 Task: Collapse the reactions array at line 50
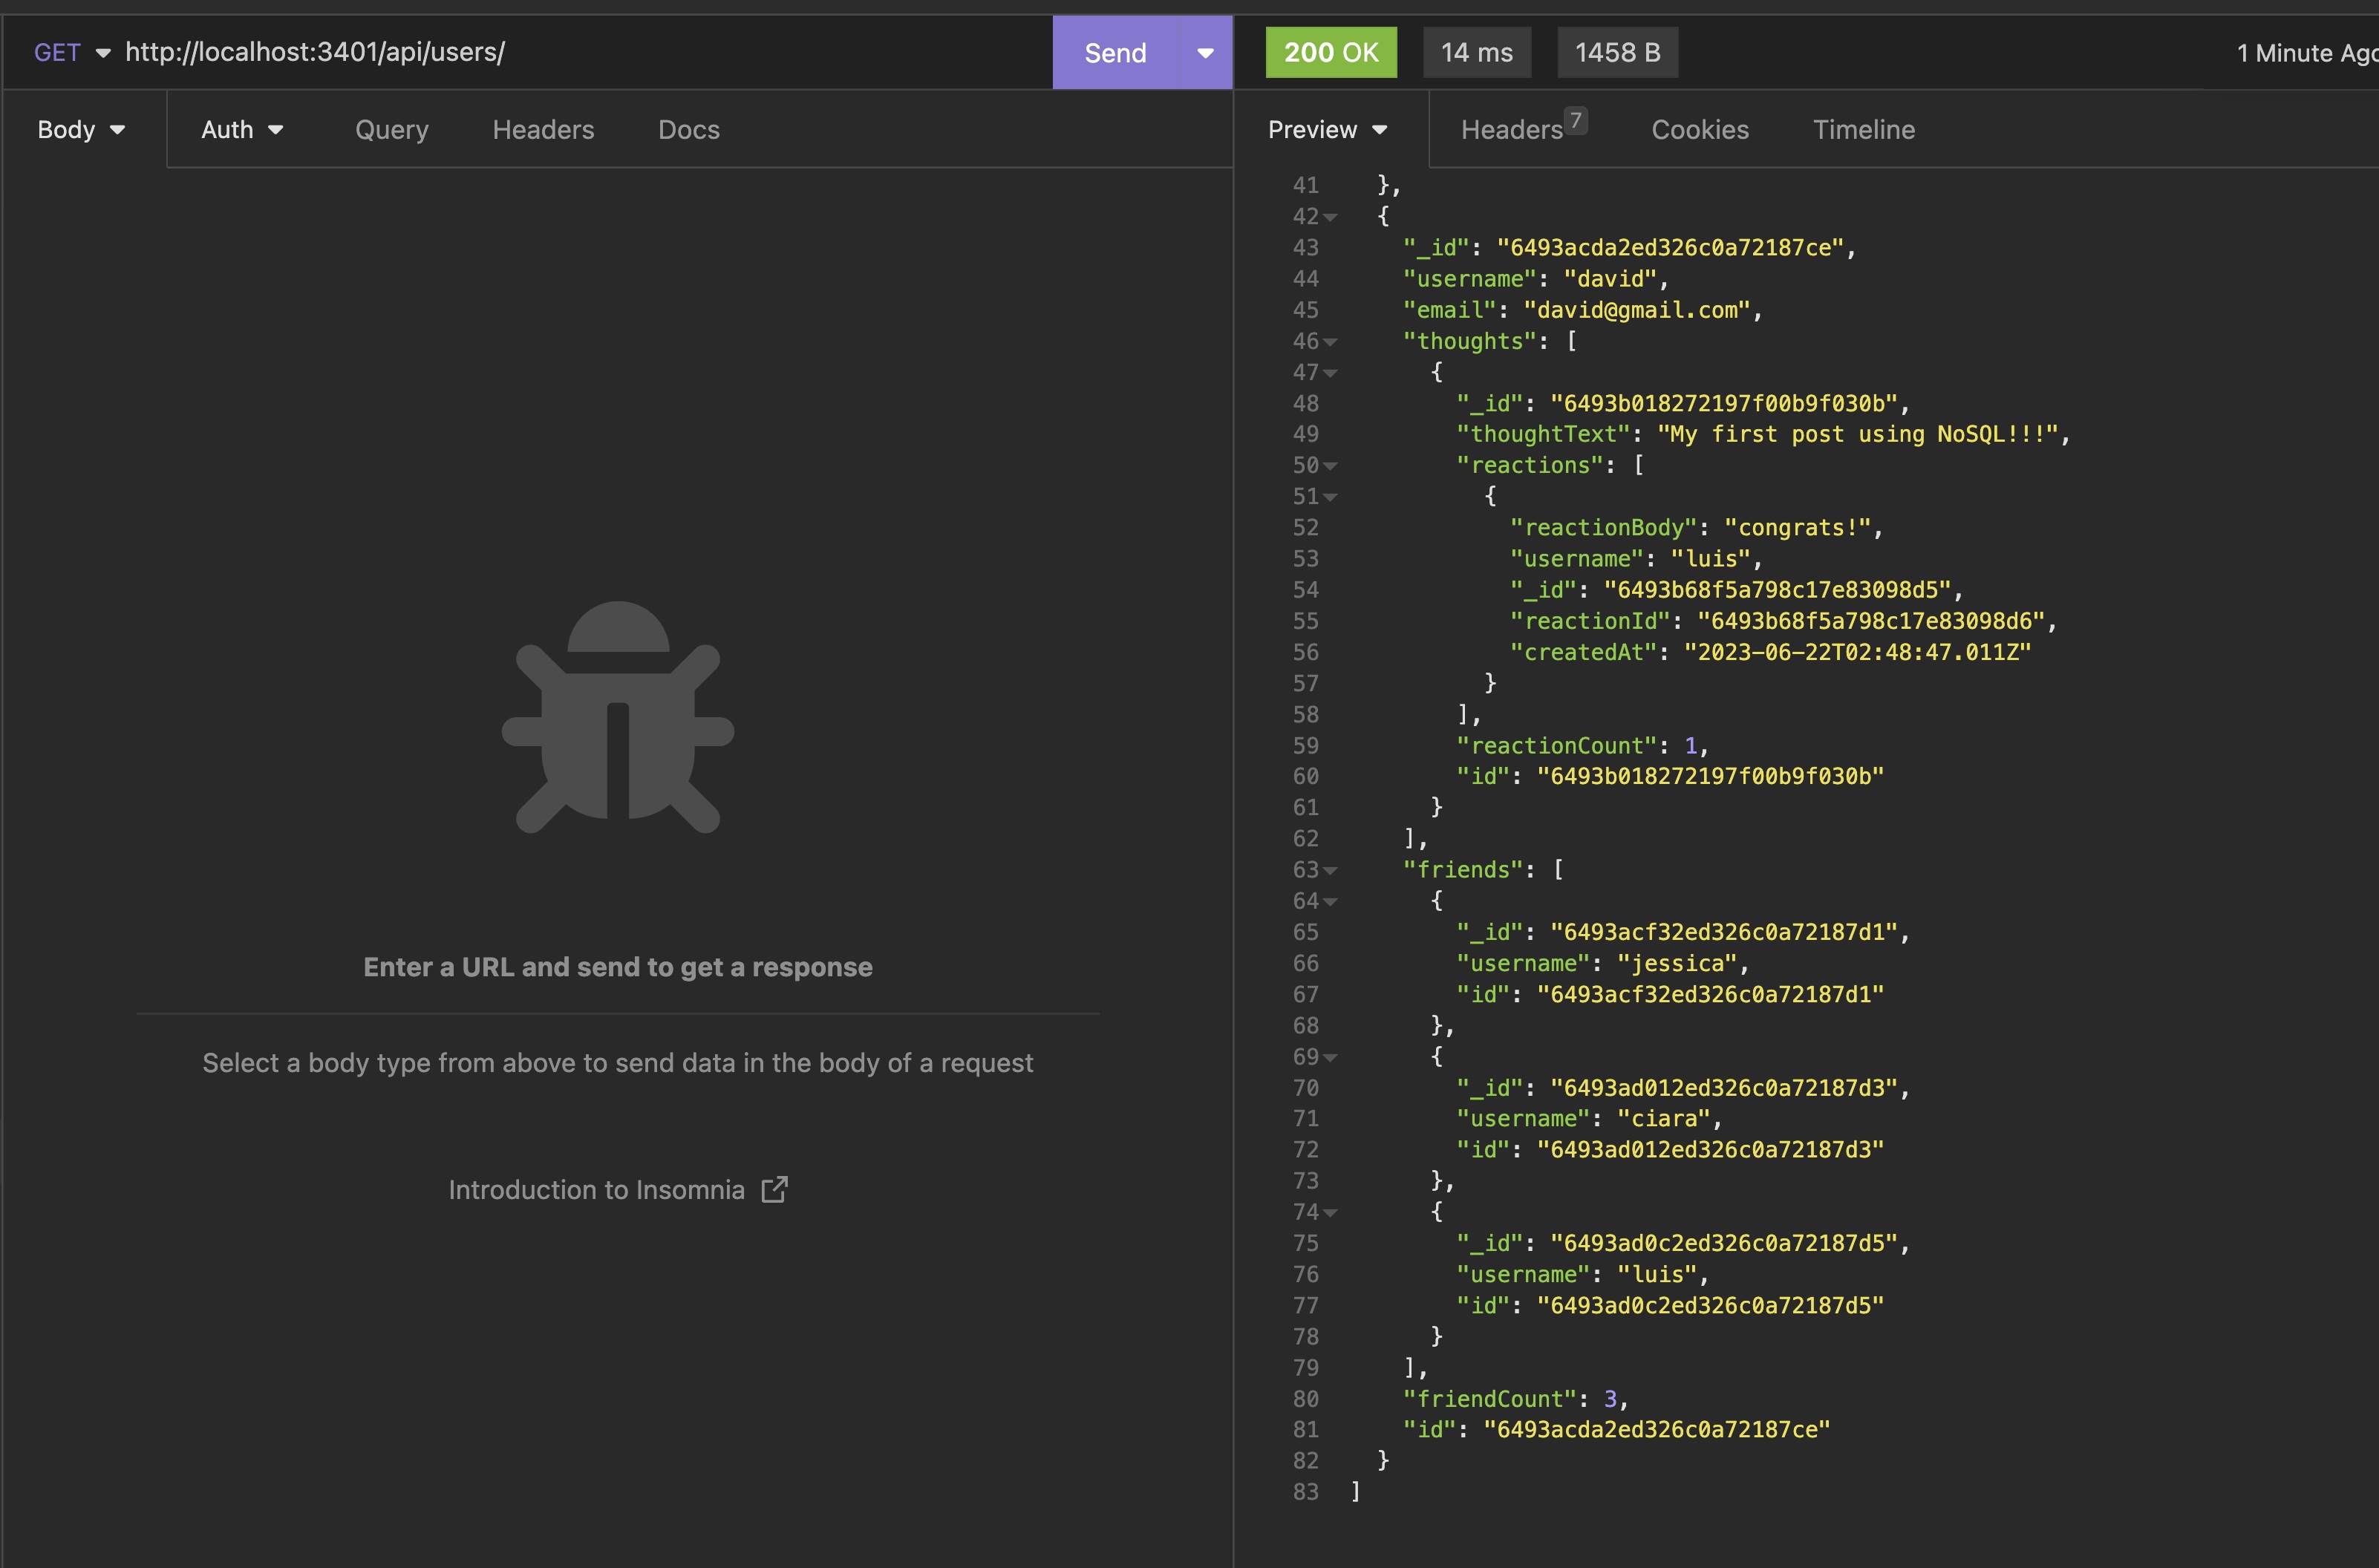(x=1330, y=466)
